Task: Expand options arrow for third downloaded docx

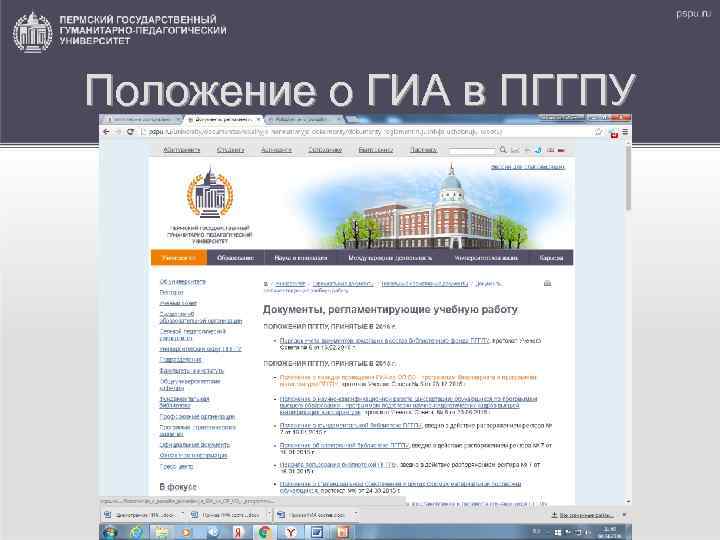Action: 355,515
